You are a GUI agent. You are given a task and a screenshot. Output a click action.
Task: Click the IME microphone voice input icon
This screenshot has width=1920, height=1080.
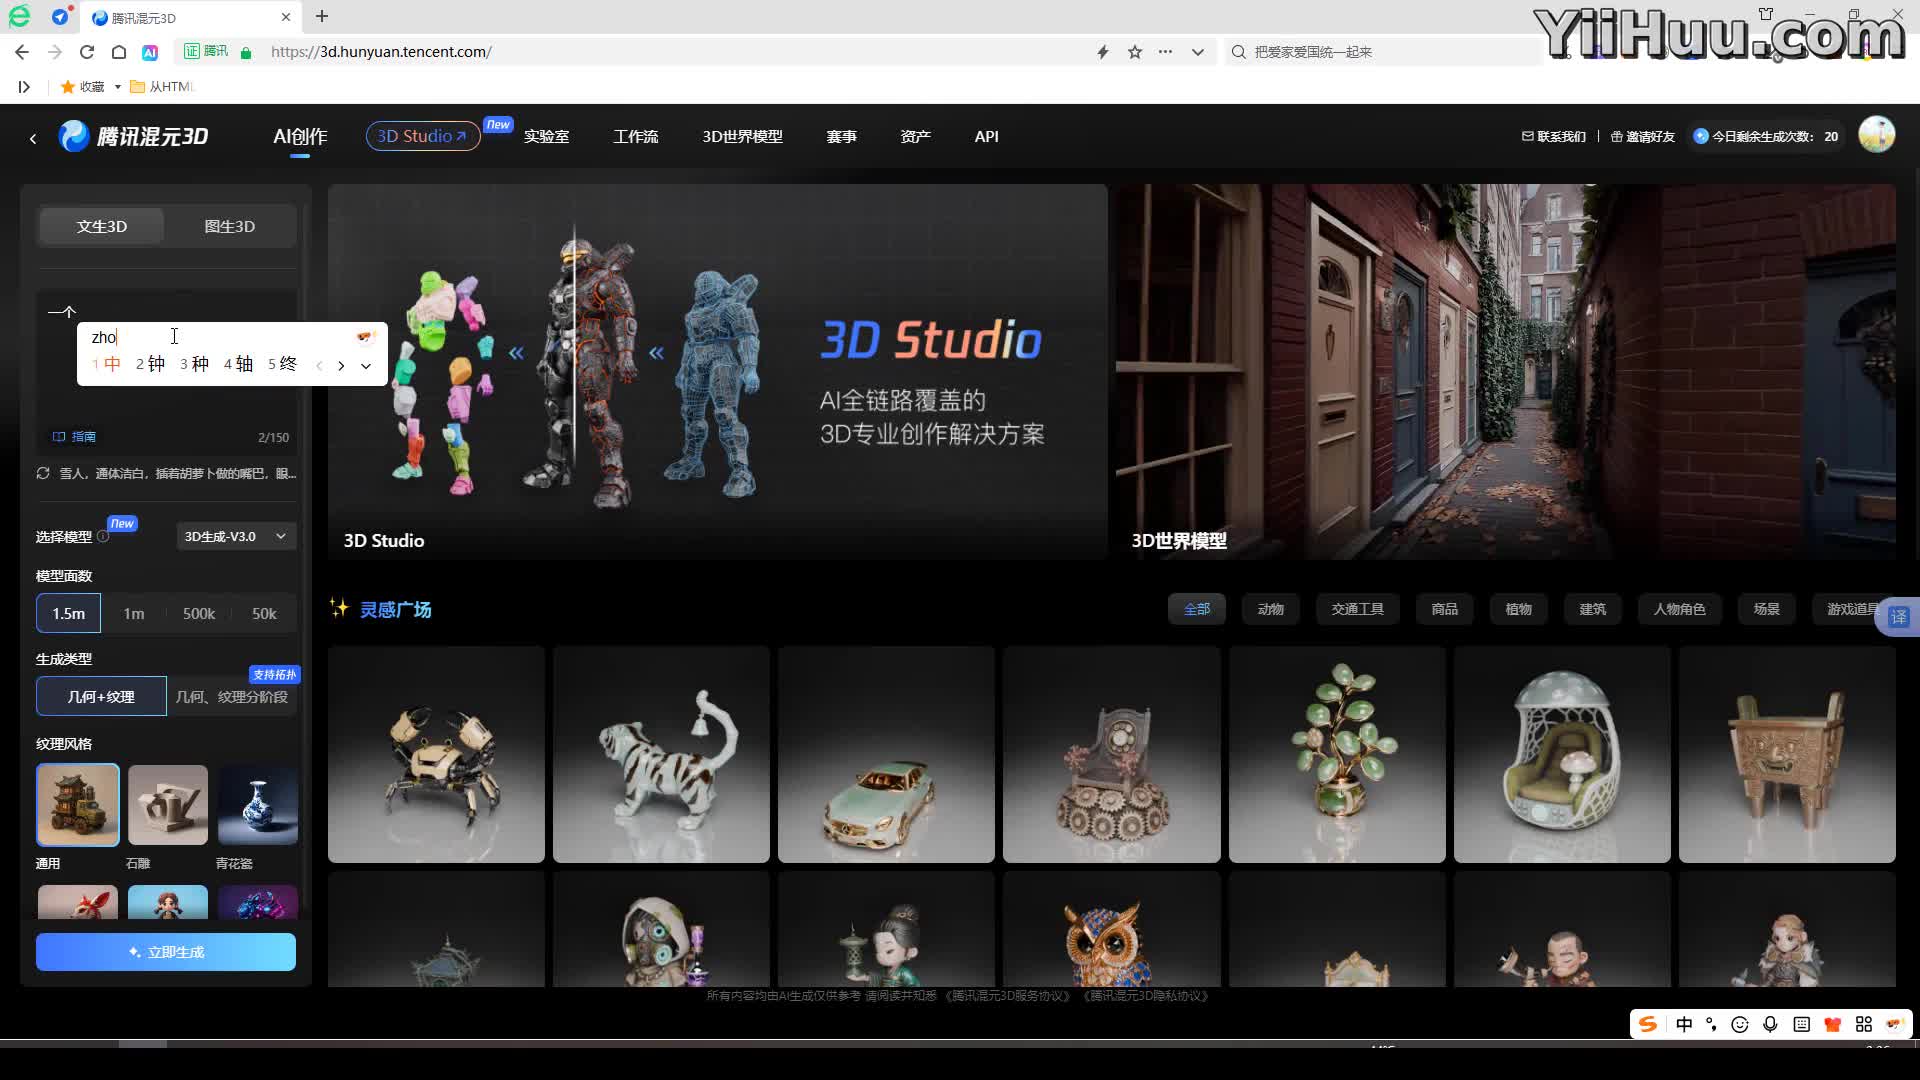pyautogui.click(x=1770, y=1024)
